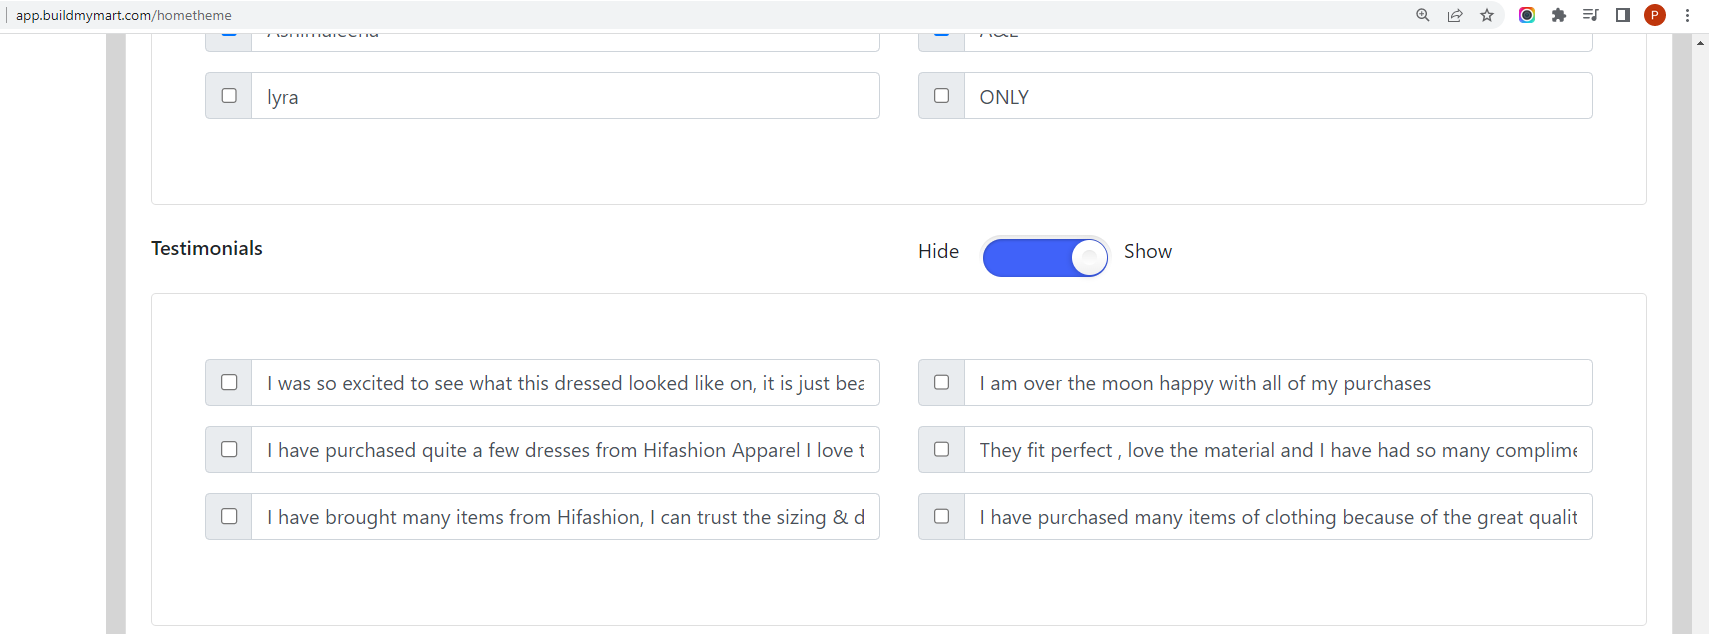Check the lyra brand checkbox
The height and width of the screenshot is (634, 1709).
click(229, 96)
